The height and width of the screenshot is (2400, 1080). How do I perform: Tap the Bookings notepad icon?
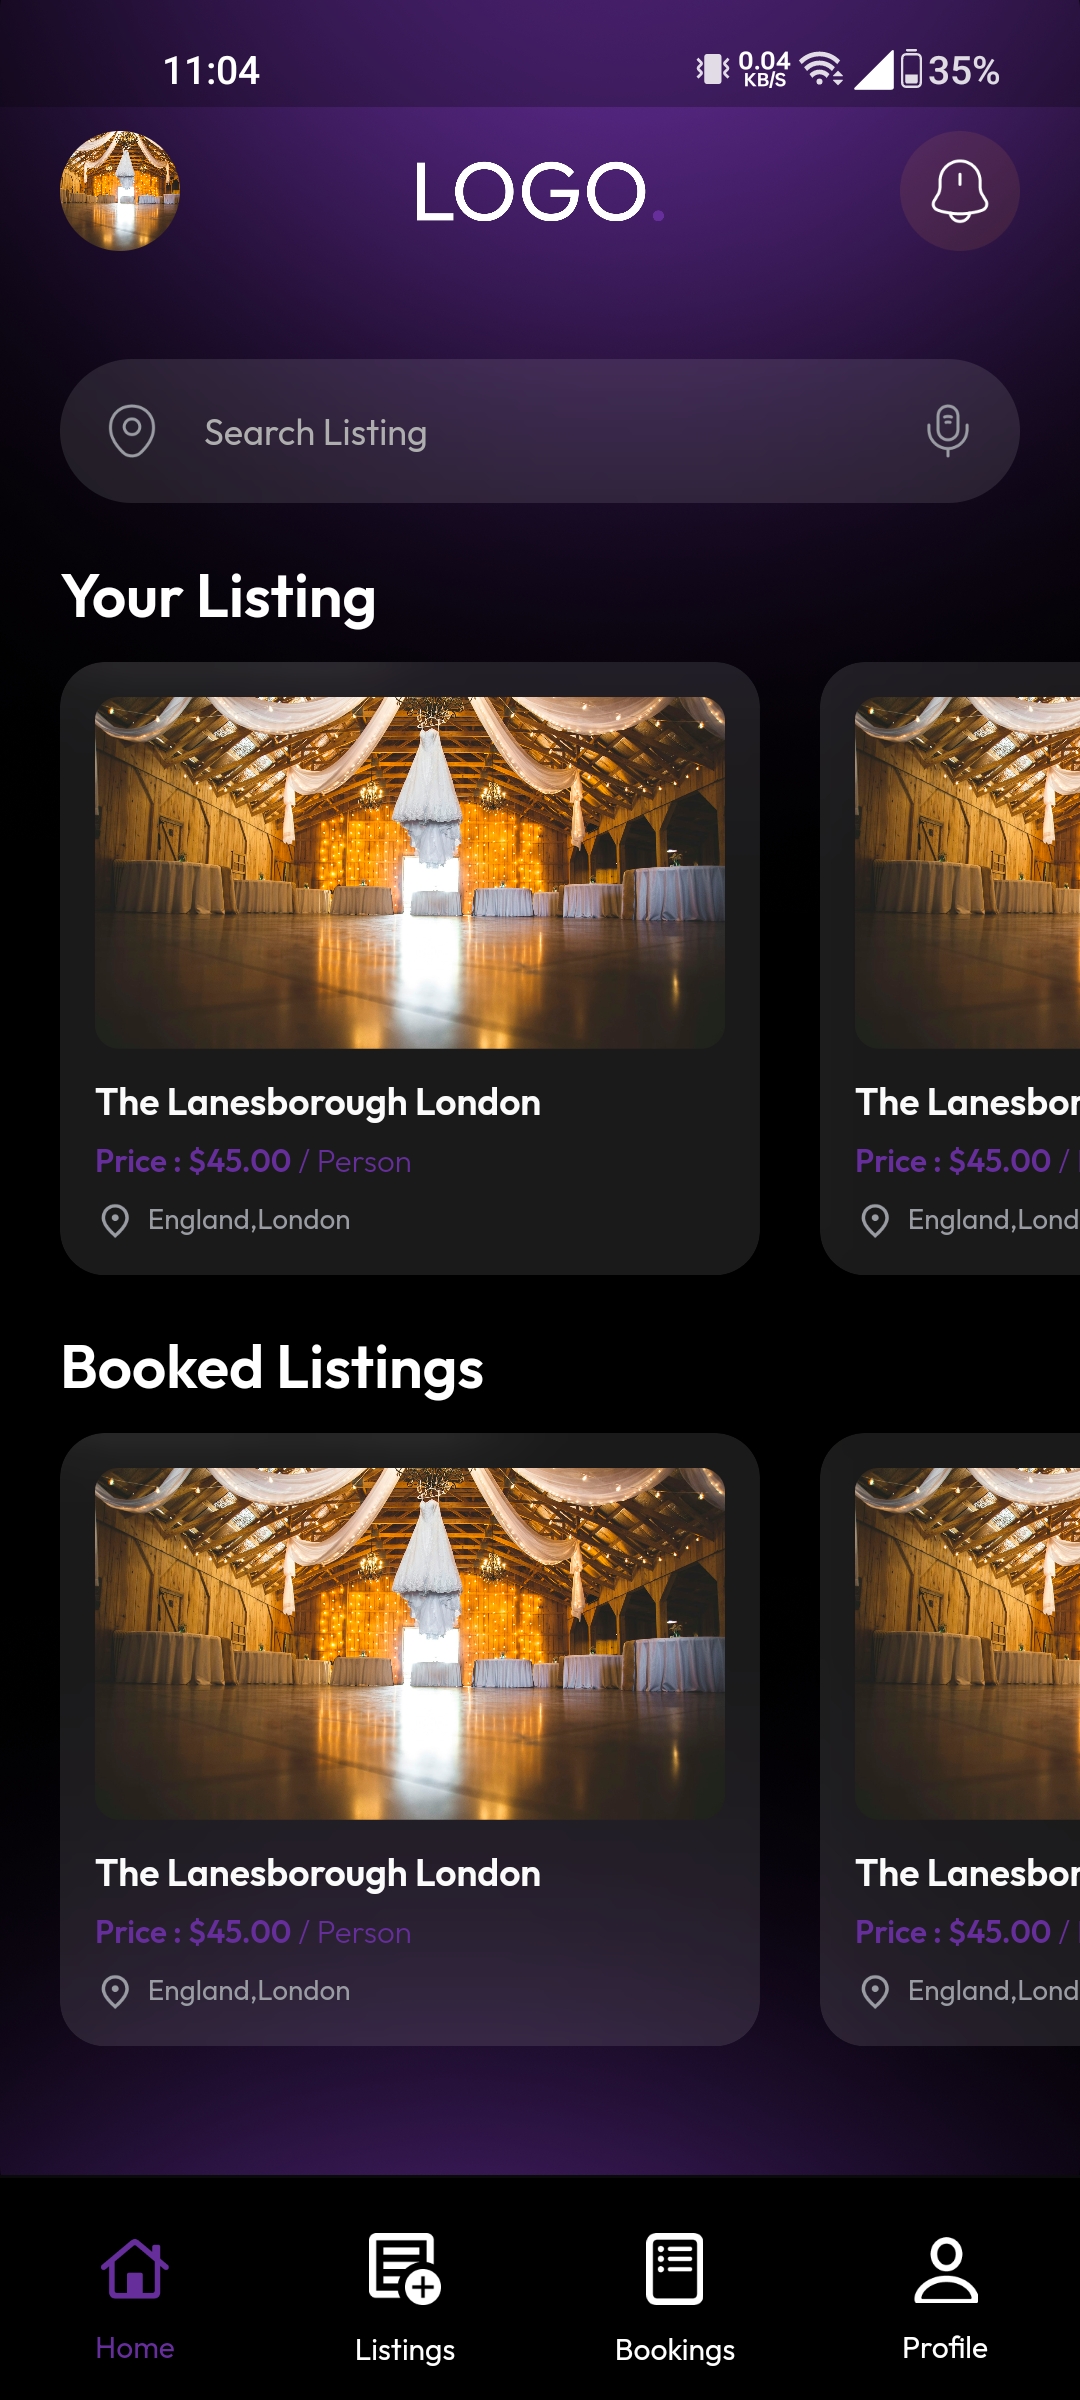(675, 2268)
